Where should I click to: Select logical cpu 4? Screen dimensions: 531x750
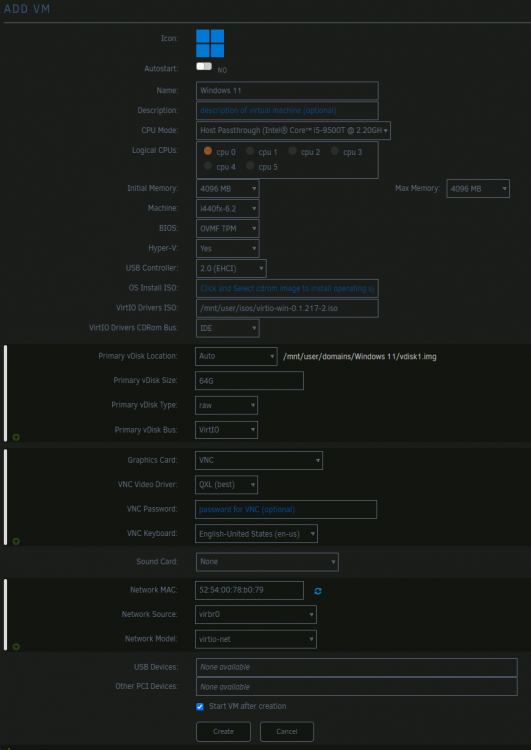coord(208,165)
